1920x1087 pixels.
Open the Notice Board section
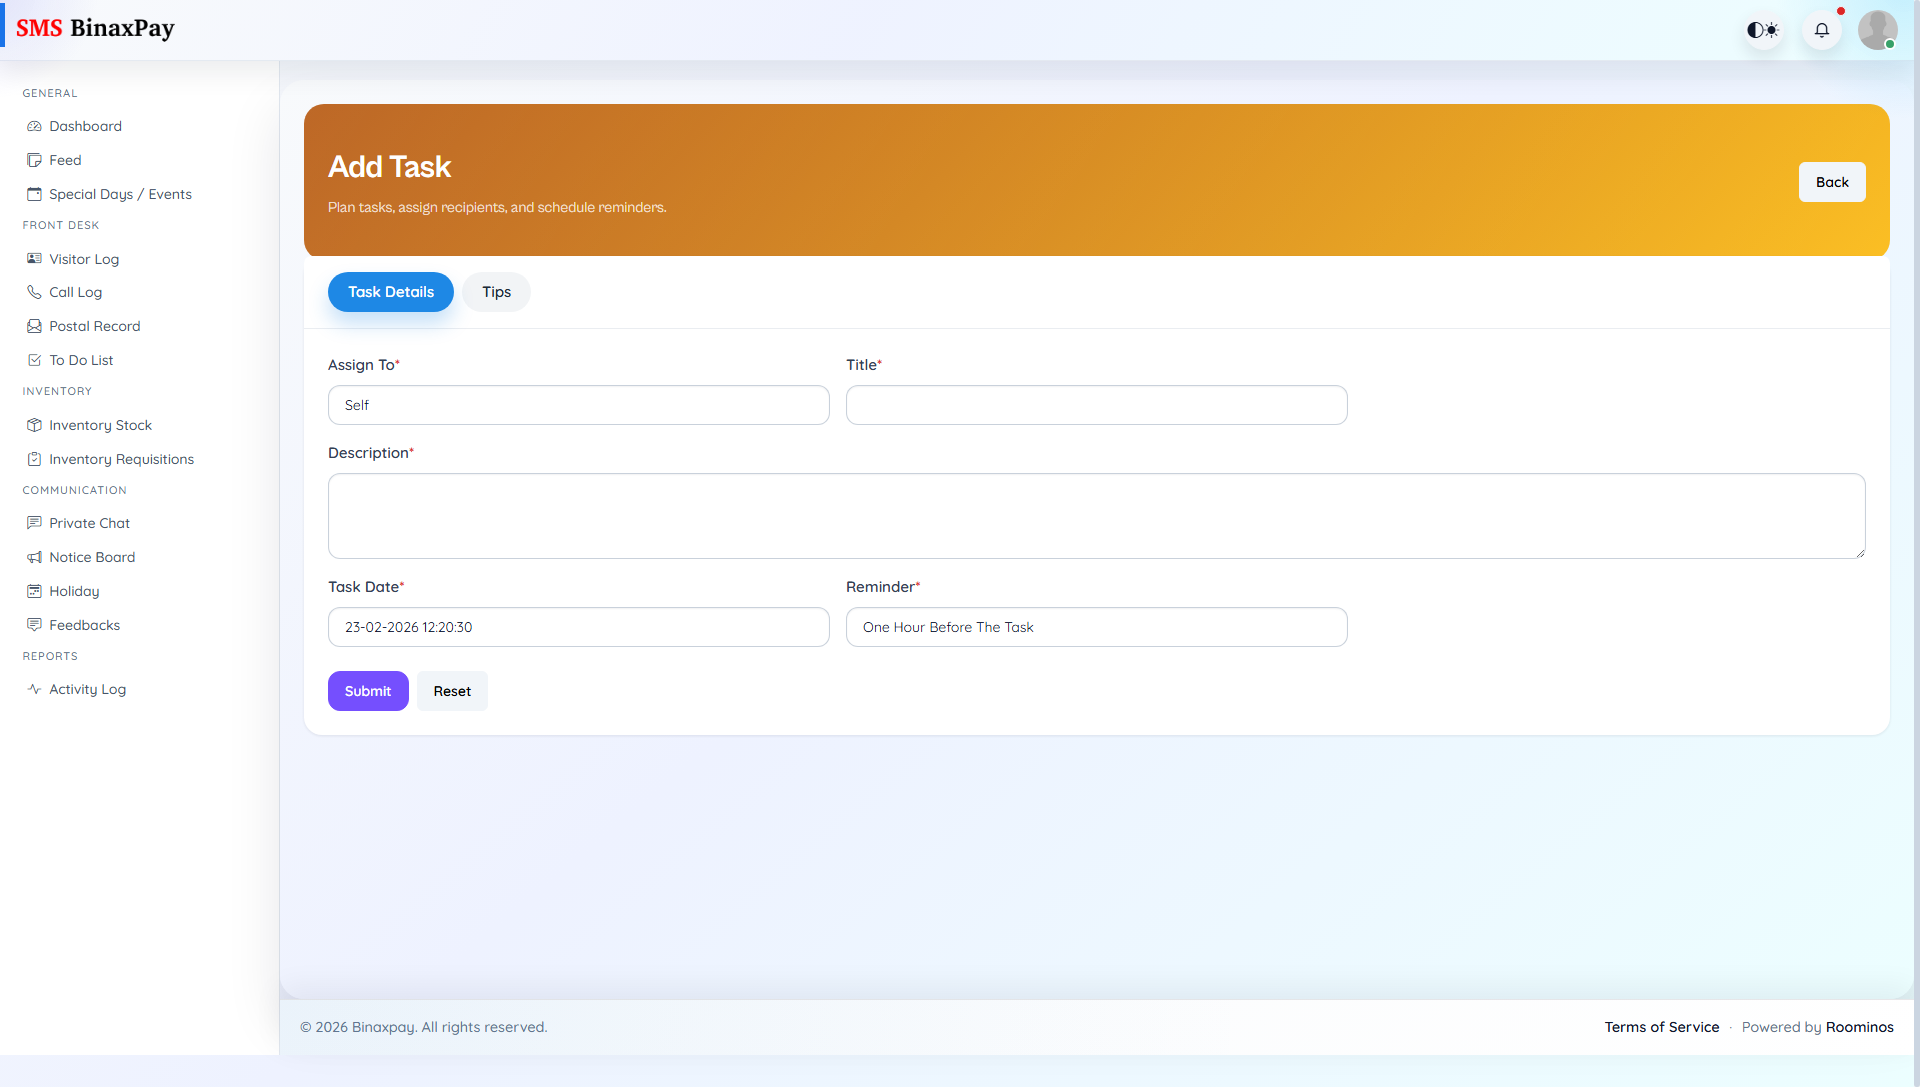click(x=92, y=556)
